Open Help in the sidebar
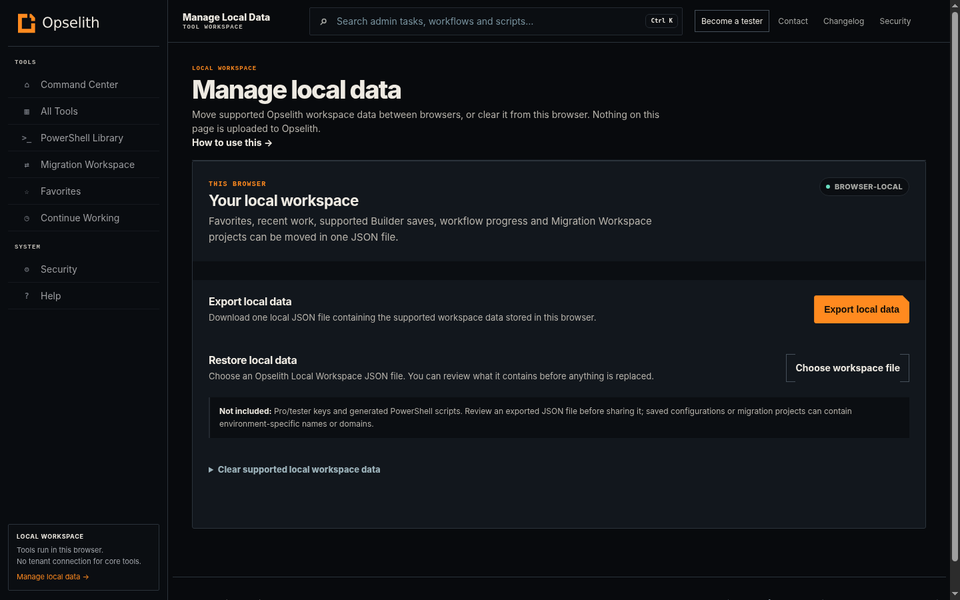960x600 pixels. click(83, 296)
